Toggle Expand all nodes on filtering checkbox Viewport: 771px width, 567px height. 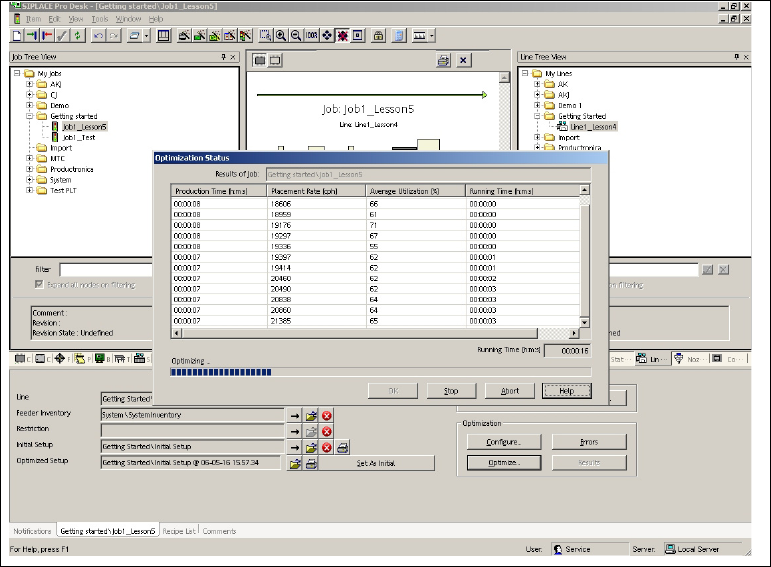(39, 285)
